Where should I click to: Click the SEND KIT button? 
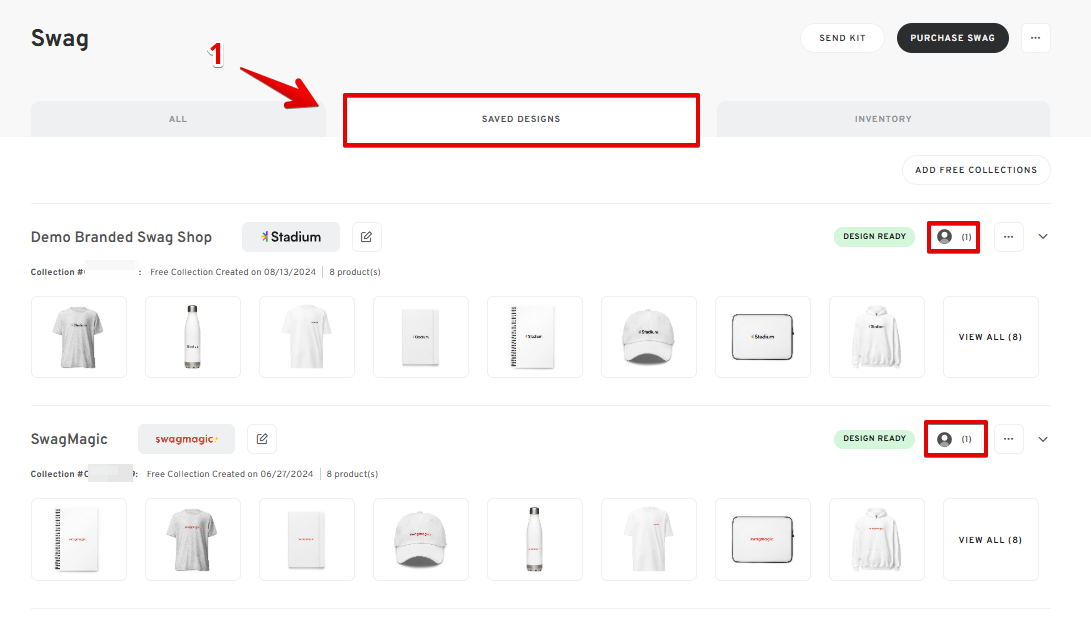pos(842,38)
